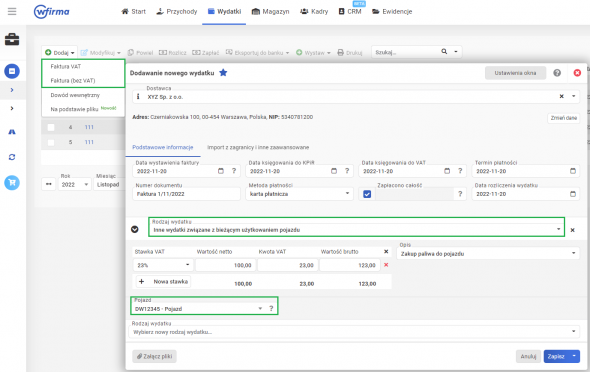Open search options dropdown arrow
590x372 pixels.
(x=456, y=52)
